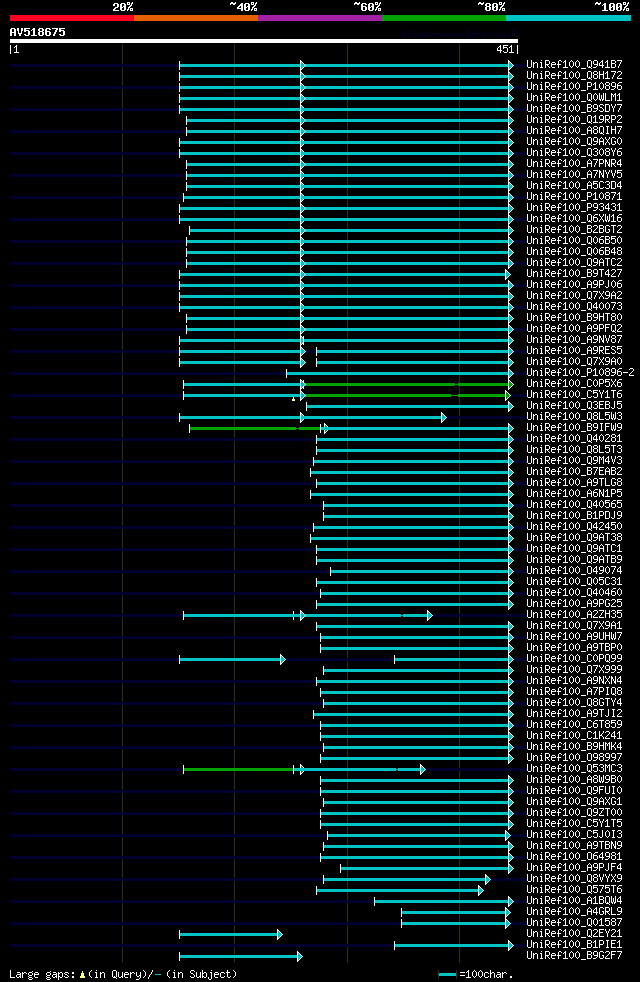The height and width of the screenshot is (982, 640).
Task: Select the UniRef100_A9UHW7 label
Action: click(574, 637)
